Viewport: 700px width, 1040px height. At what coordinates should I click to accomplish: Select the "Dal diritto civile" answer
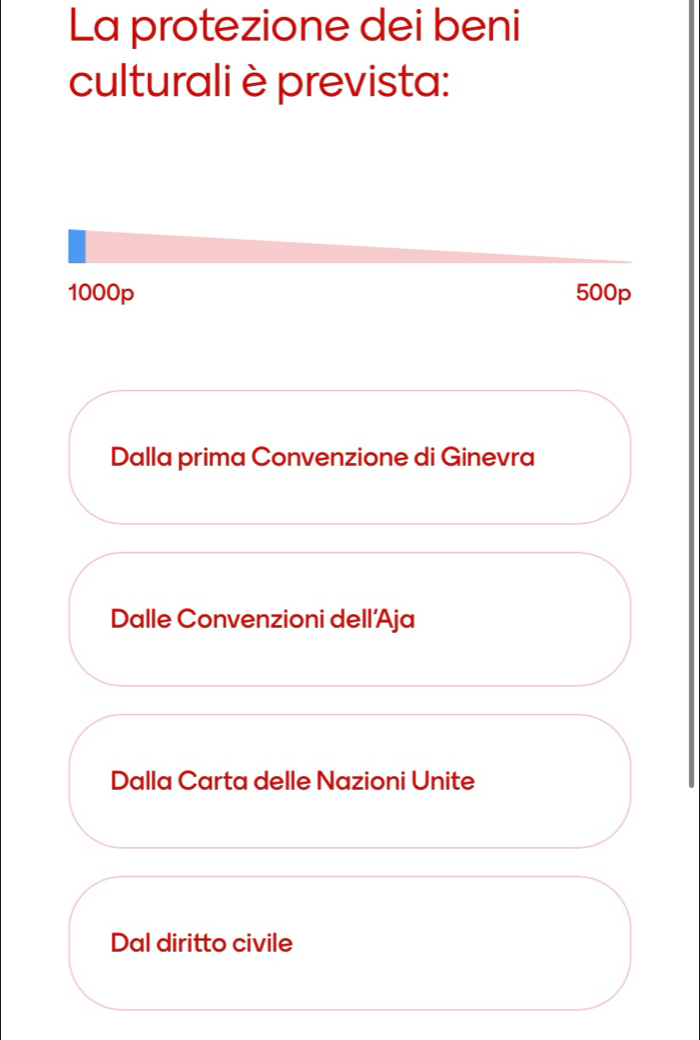click(350, 943)
